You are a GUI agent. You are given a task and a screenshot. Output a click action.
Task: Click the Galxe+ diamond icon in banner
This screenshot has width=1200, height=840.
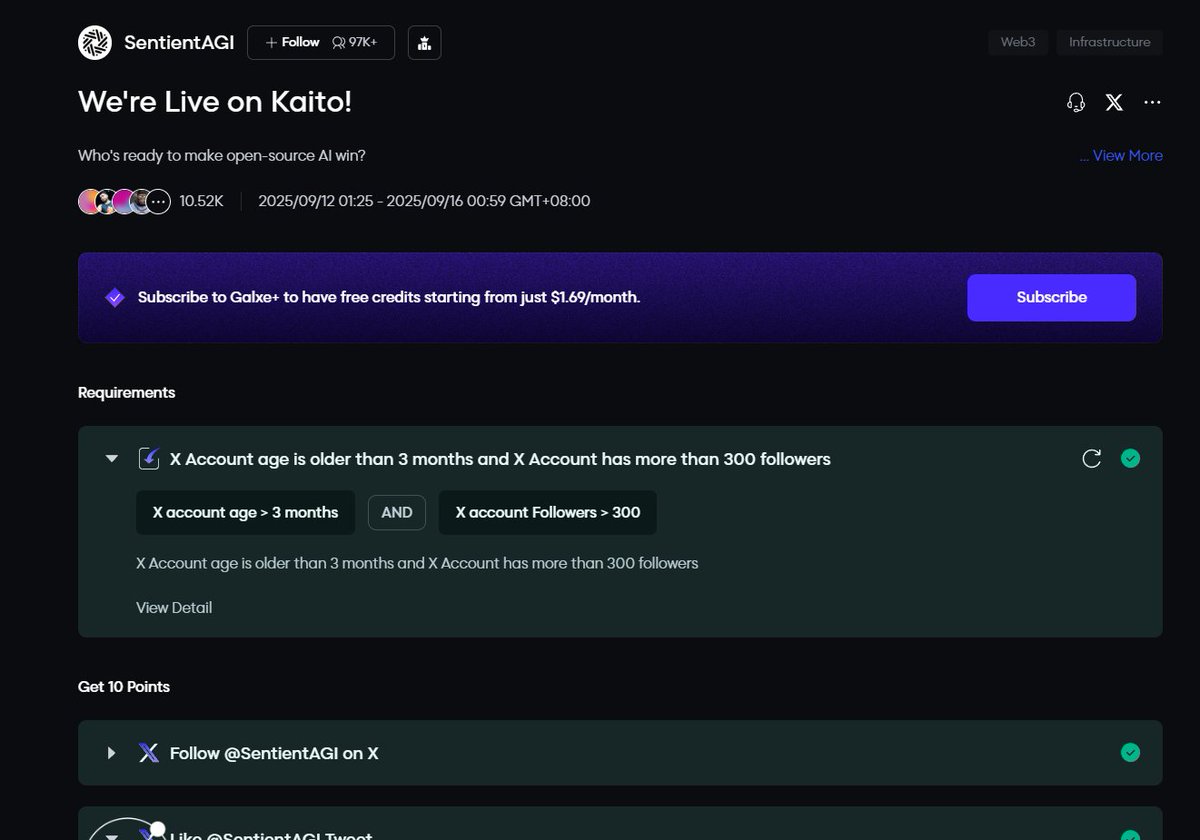(115, 297)
